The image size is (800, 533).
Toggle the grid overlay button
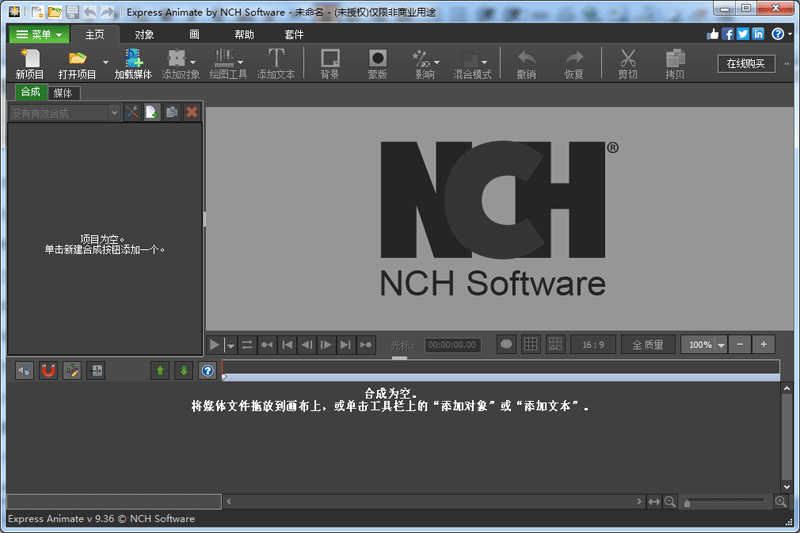pos(531,345)
